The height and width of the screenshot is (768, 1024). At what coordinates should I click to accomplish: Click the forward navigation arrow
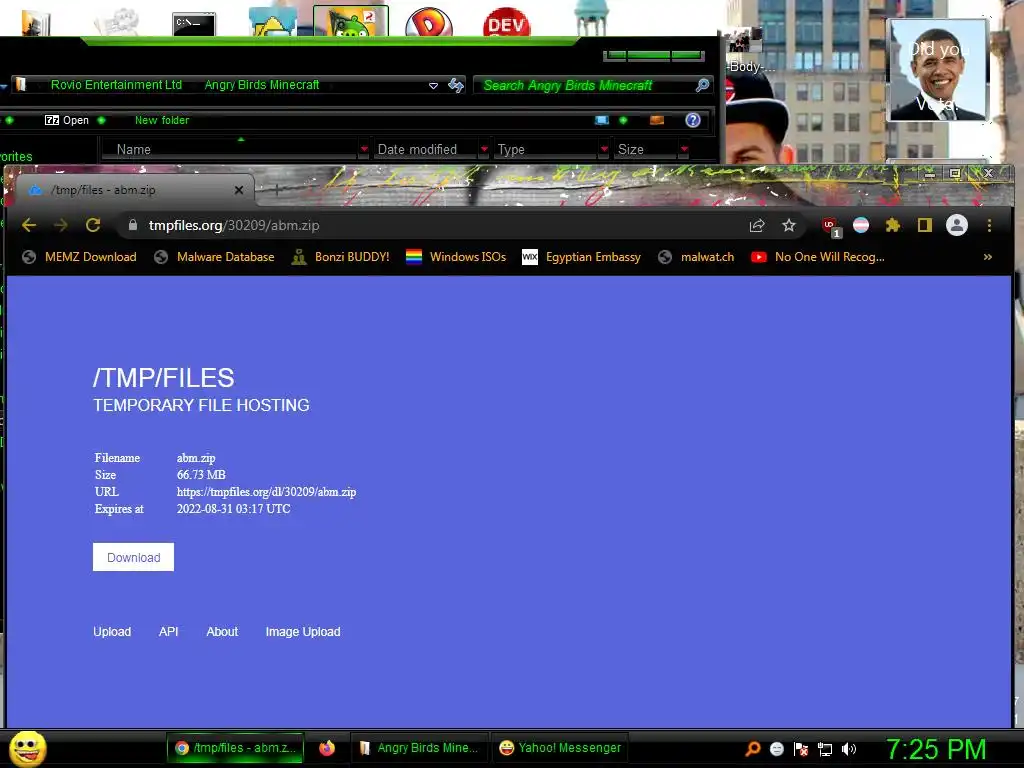61,225
